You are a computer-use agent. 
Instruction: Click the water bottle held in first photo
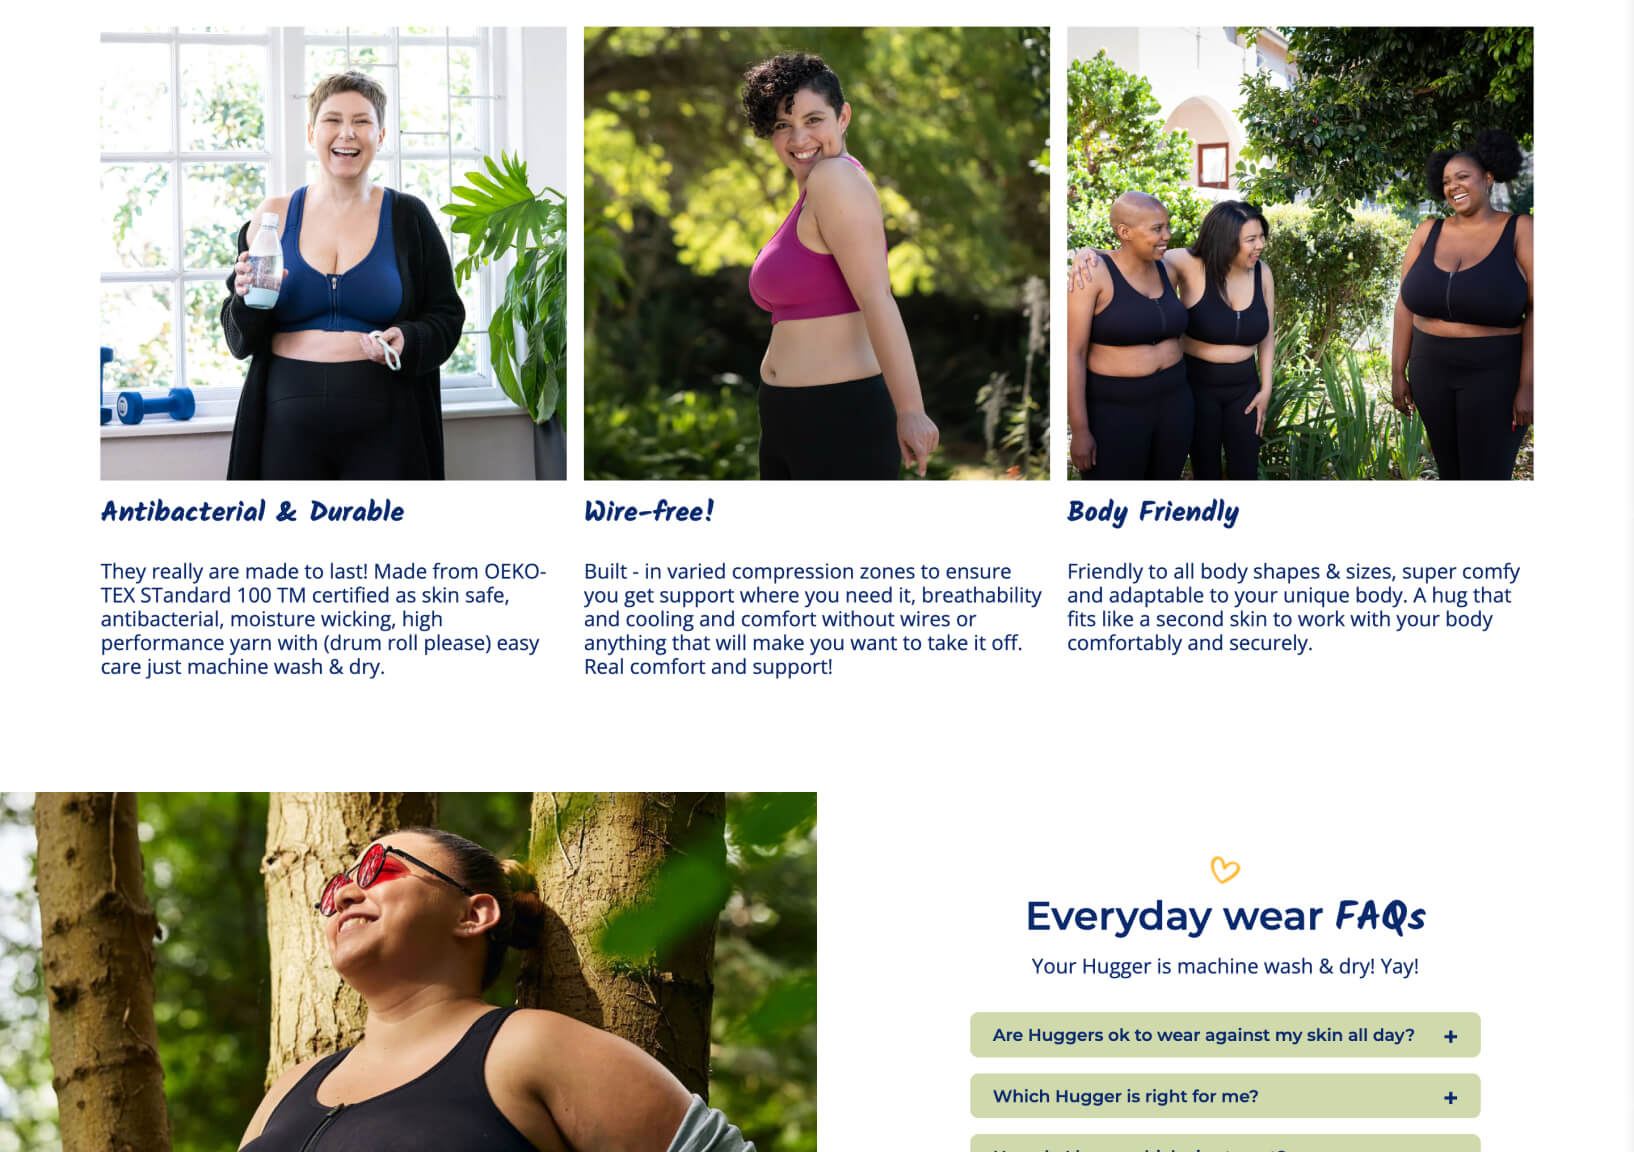[x=264, y=261]
